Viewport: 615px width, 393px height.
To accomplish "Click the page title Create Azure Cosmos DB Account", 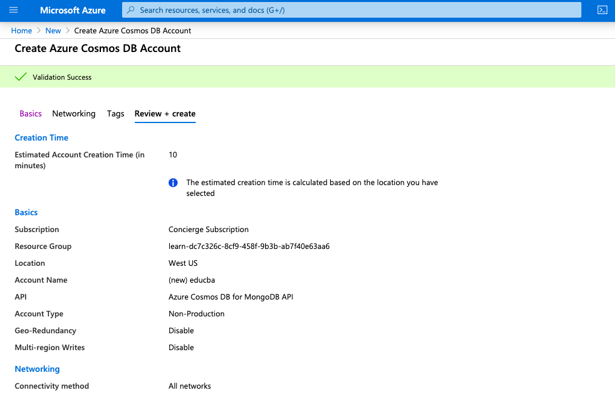I will click(x=98, y=49).
